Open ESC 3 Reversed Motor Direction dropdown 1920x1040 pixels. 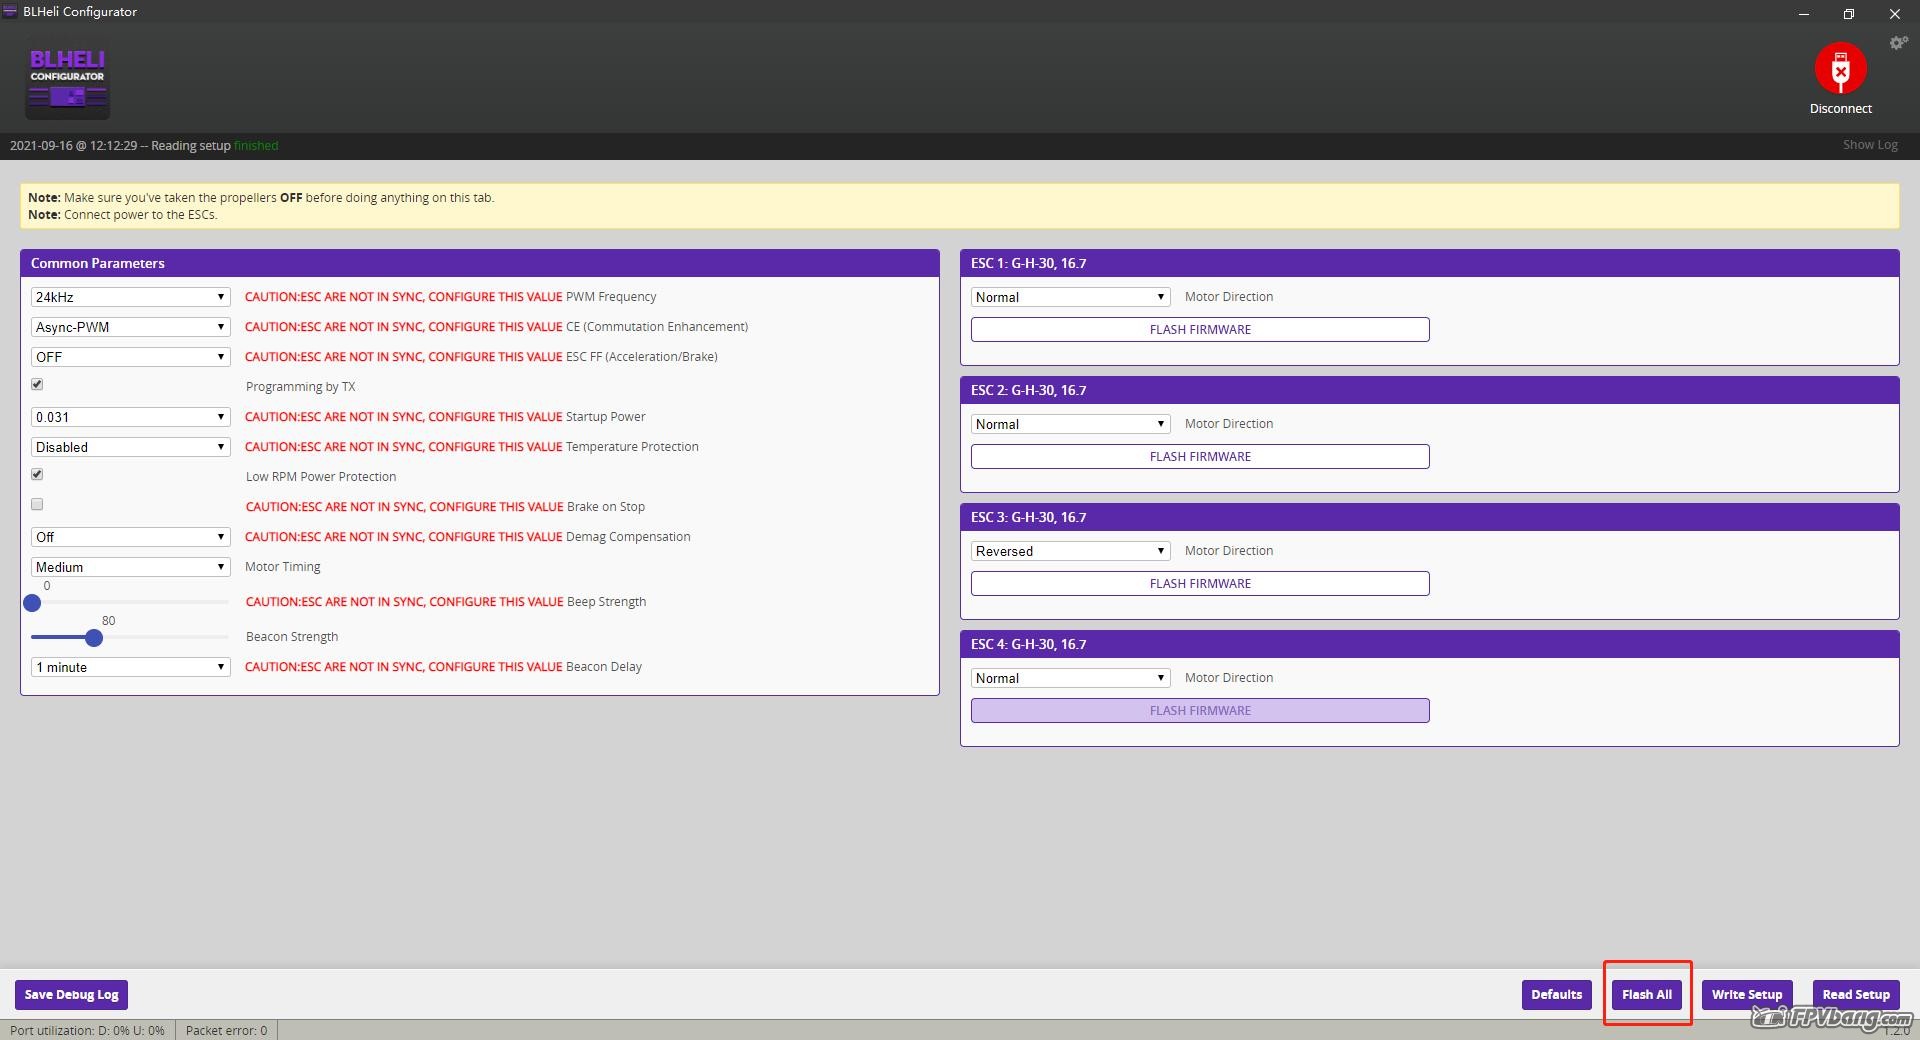pyautogui.click(x=1071, y=551)
